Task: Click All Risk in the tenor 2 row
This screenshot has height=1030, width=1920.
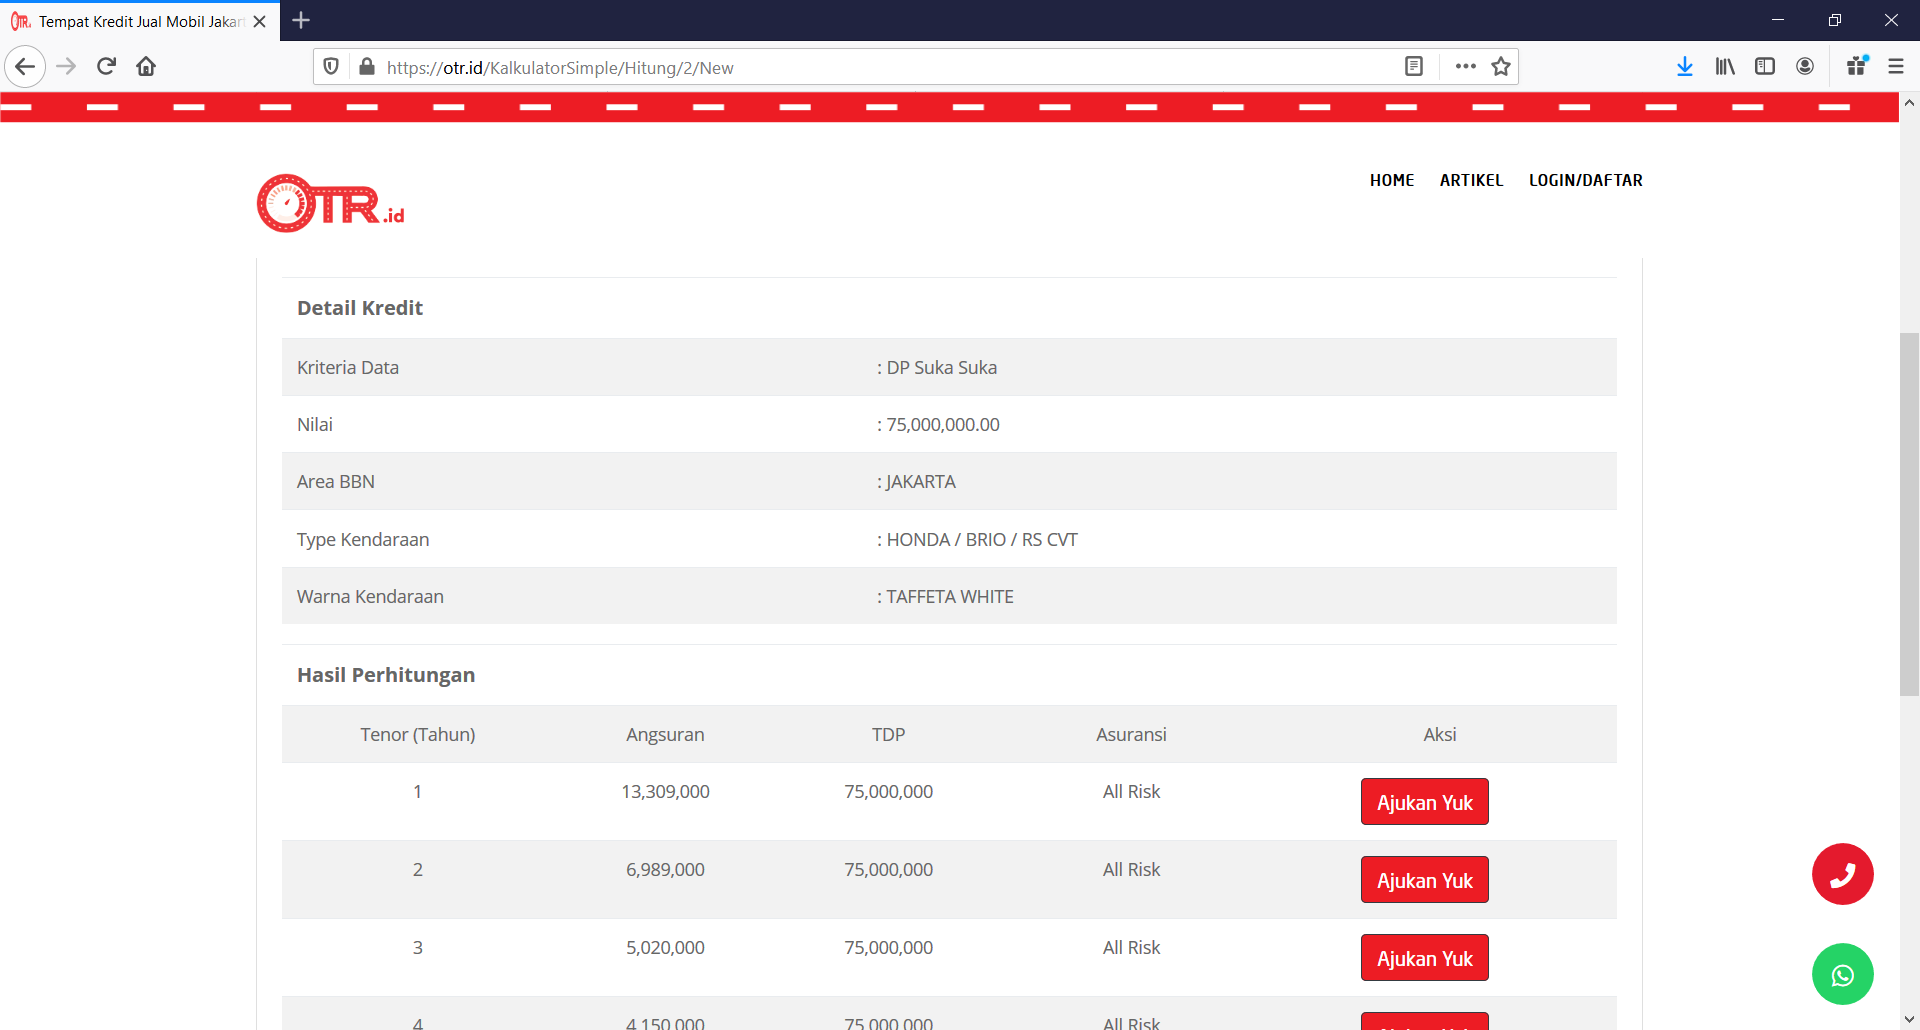Action: click(x=1131, y=870)
